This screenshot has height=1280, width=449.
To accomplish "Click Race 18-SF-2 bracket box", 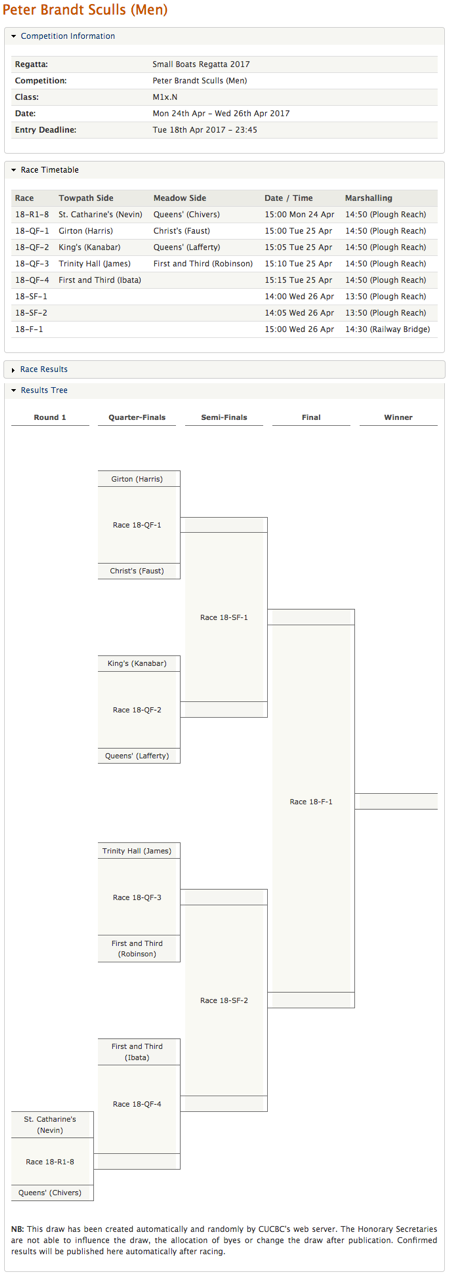I will tap(225, 1000).
